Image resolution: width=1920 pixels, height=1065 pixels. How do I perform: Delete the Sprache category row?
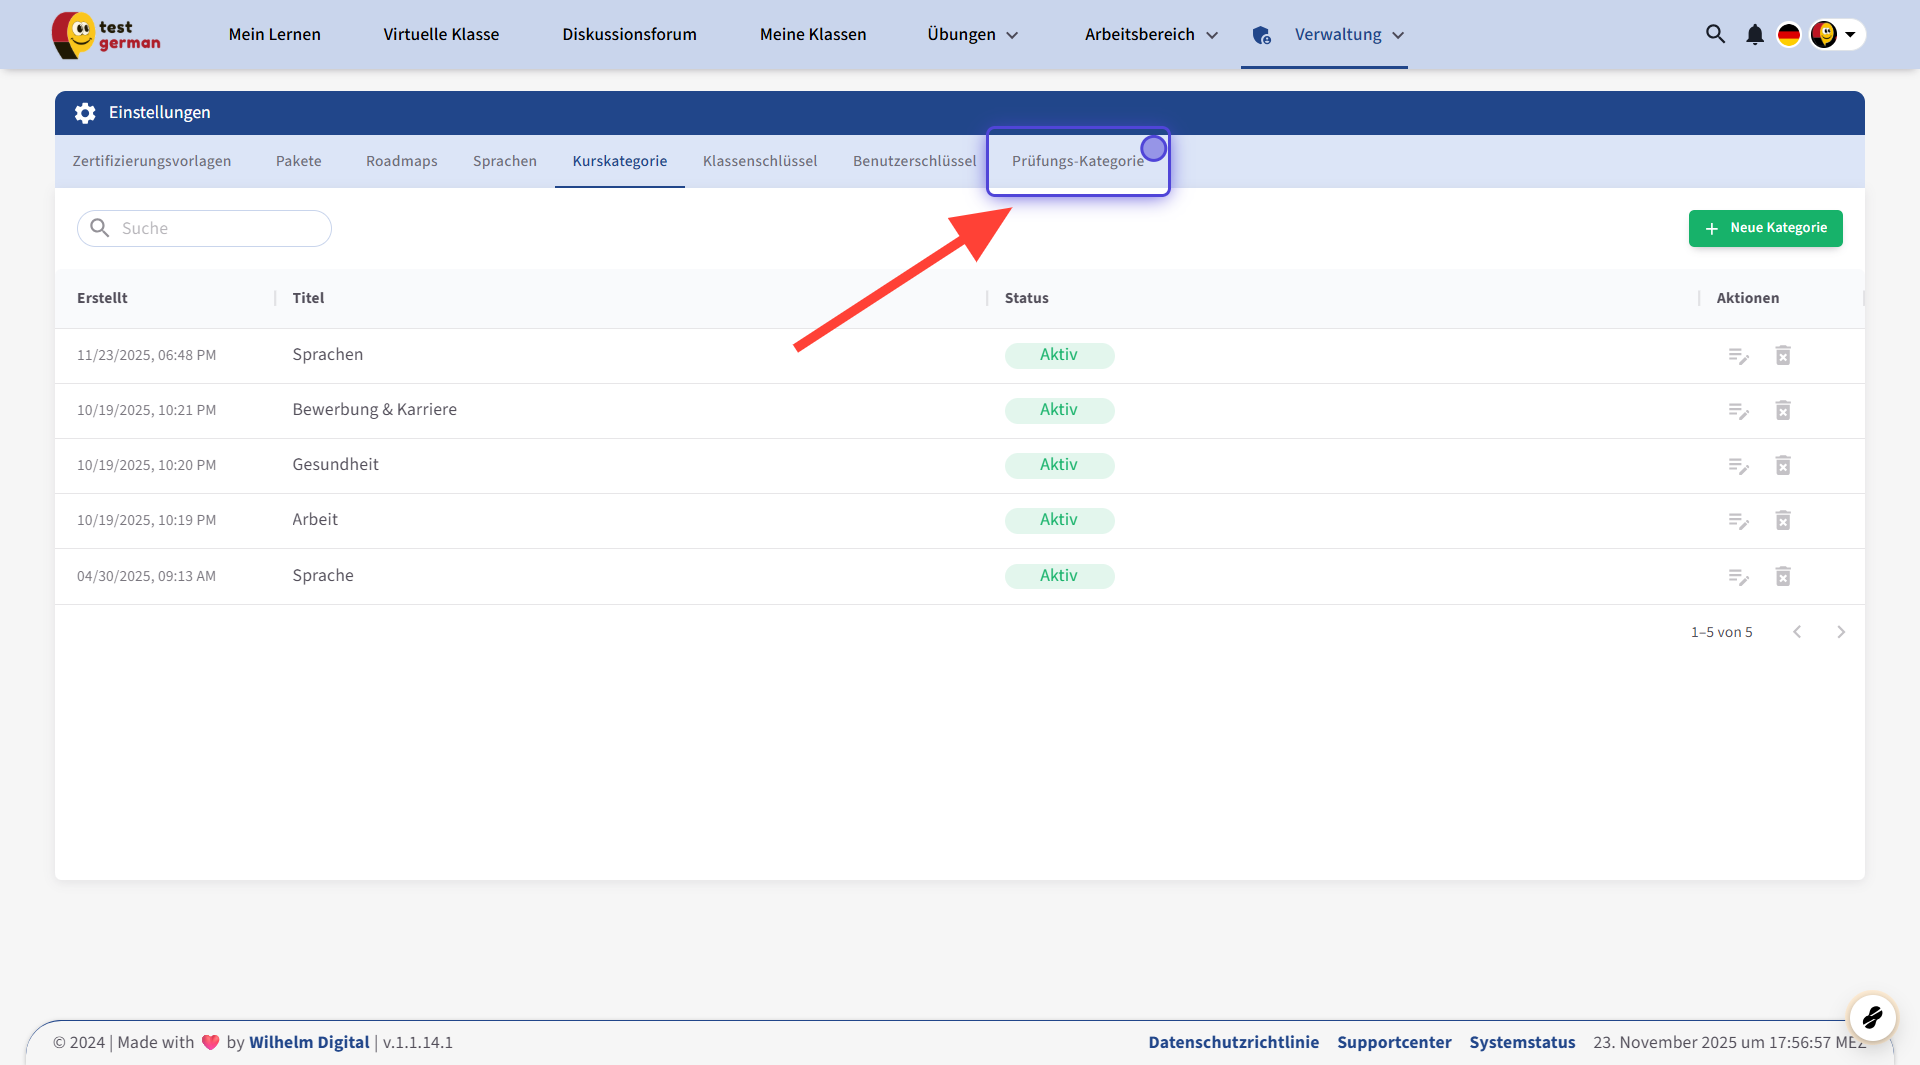1782,577
